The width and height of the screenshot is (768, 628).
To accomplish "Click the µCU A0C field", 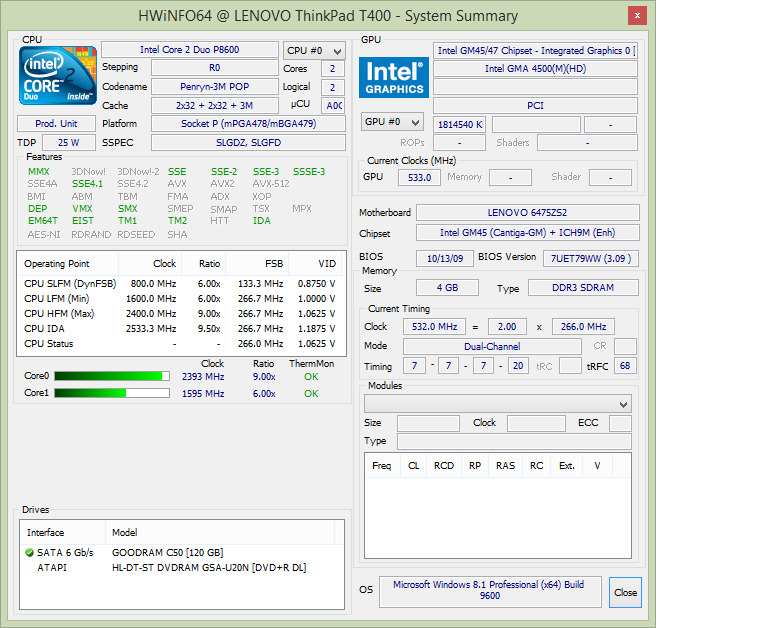I will click(333, 105).
